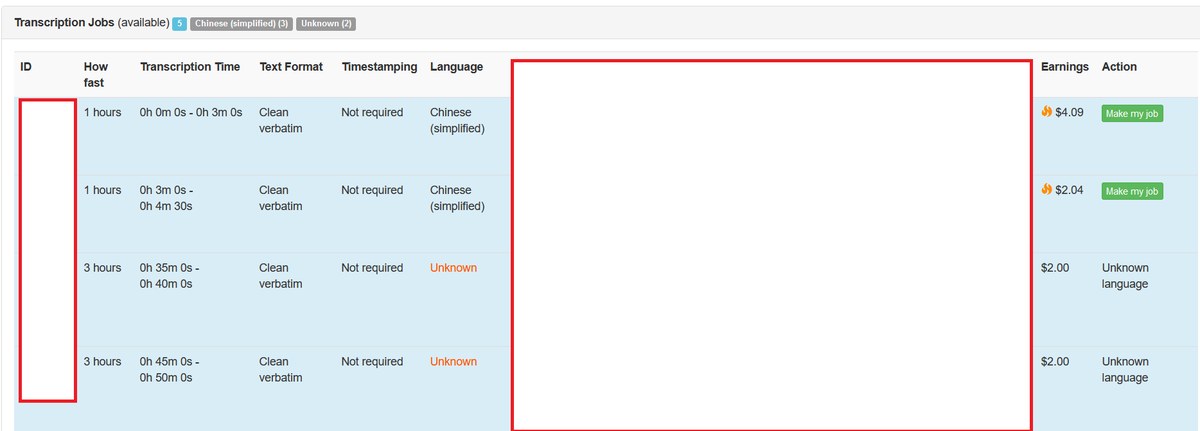
Task: Click orange Unknown in 0h 45m row
Action: (453, 362)
